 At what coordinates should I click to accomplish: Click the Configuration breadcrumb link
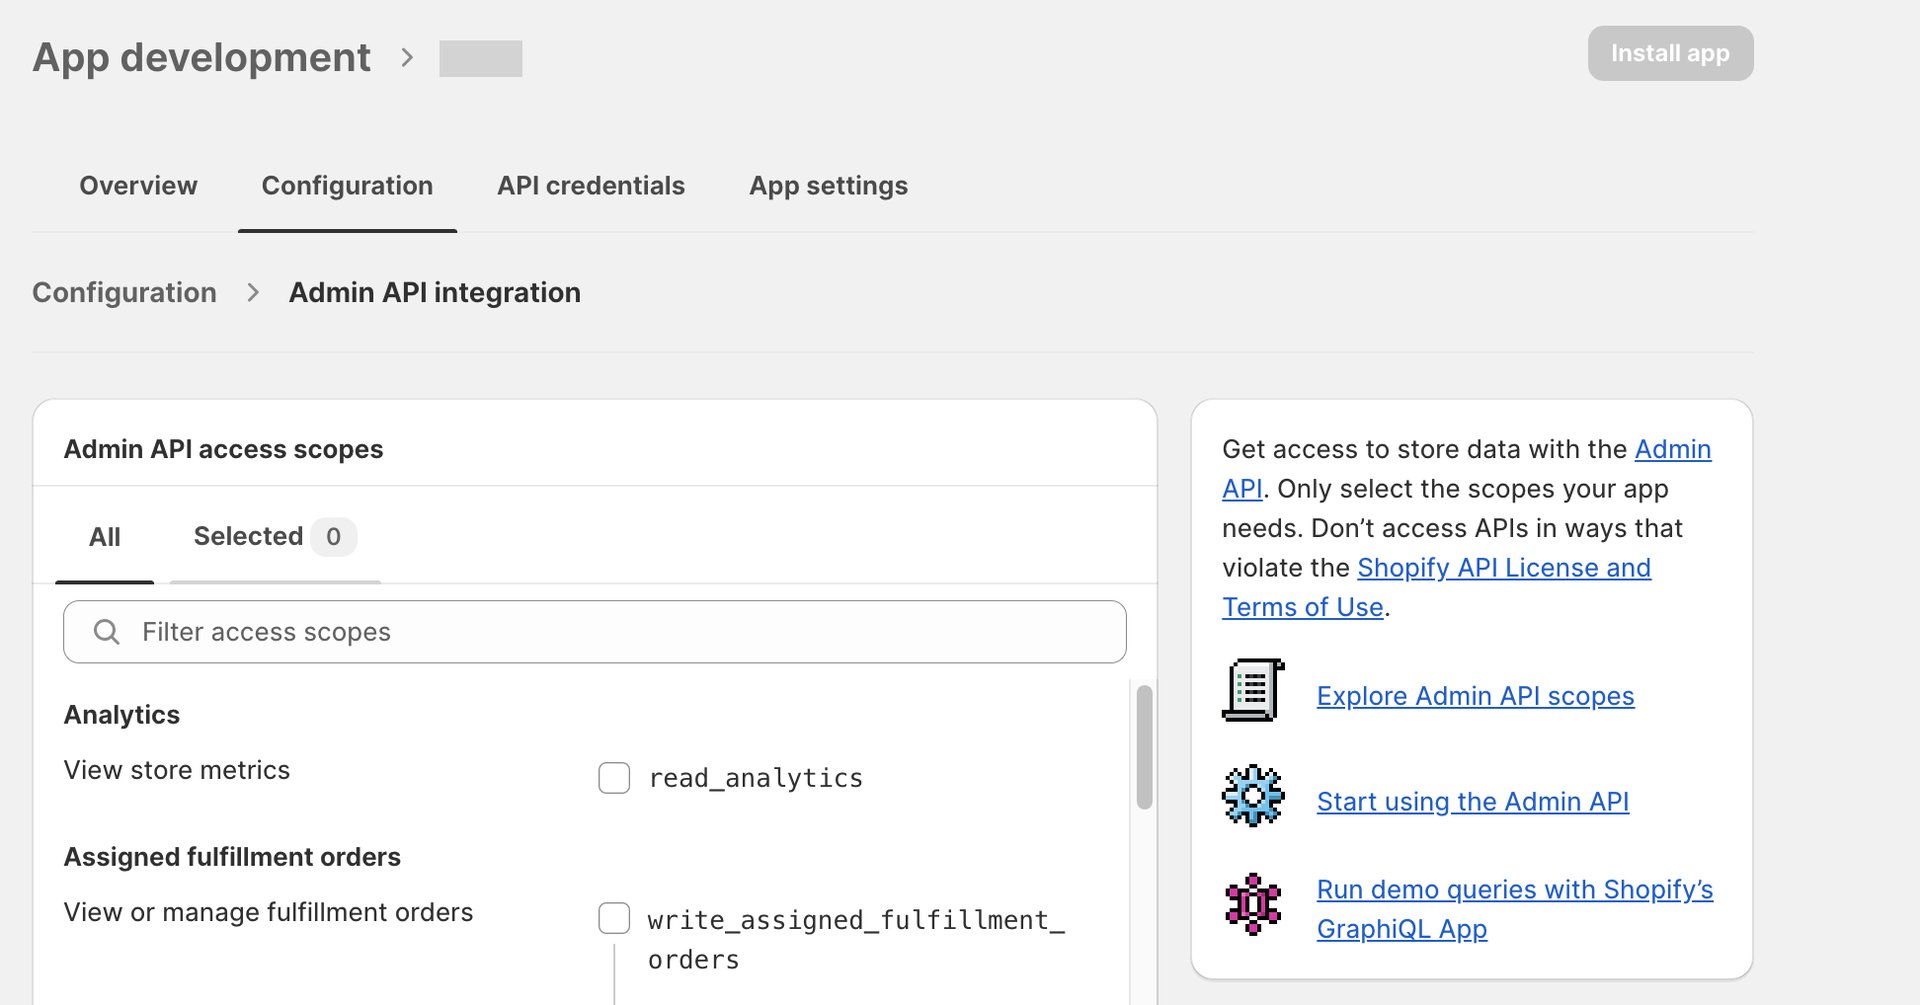tap(124, 292)
